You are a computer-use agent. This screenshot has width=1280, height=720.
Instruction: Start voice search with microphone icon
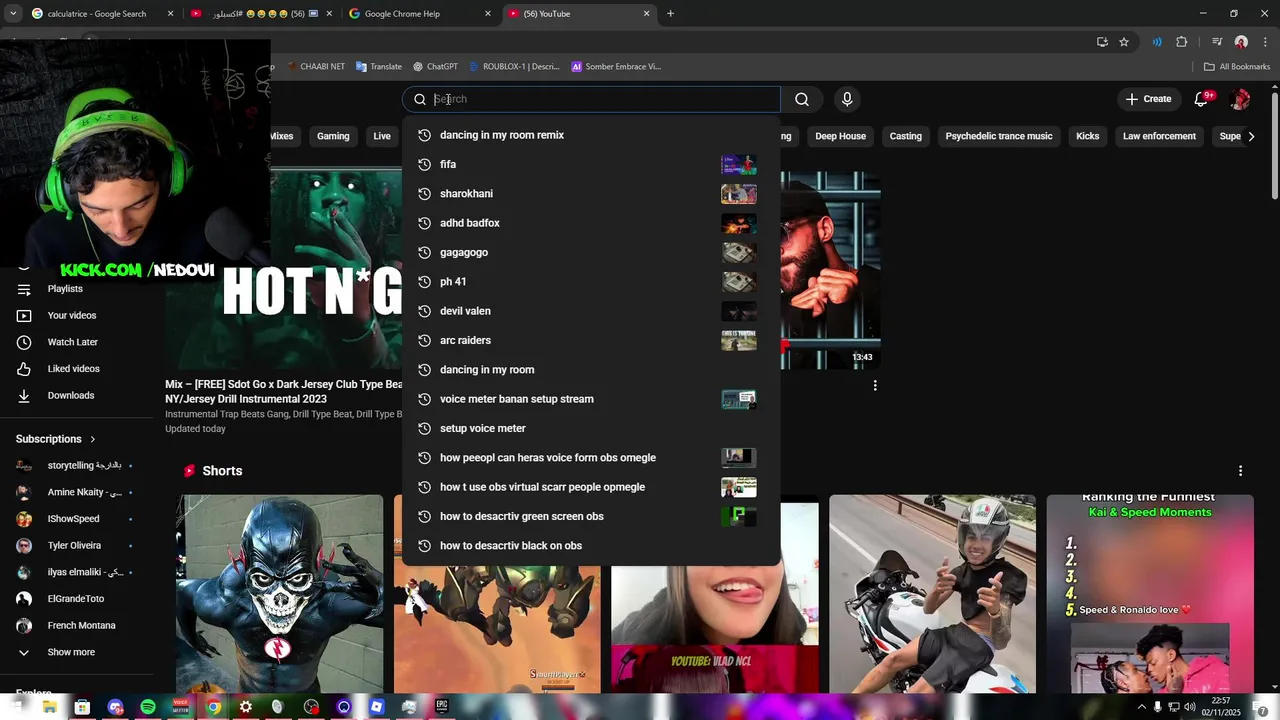tap(847, 99)
